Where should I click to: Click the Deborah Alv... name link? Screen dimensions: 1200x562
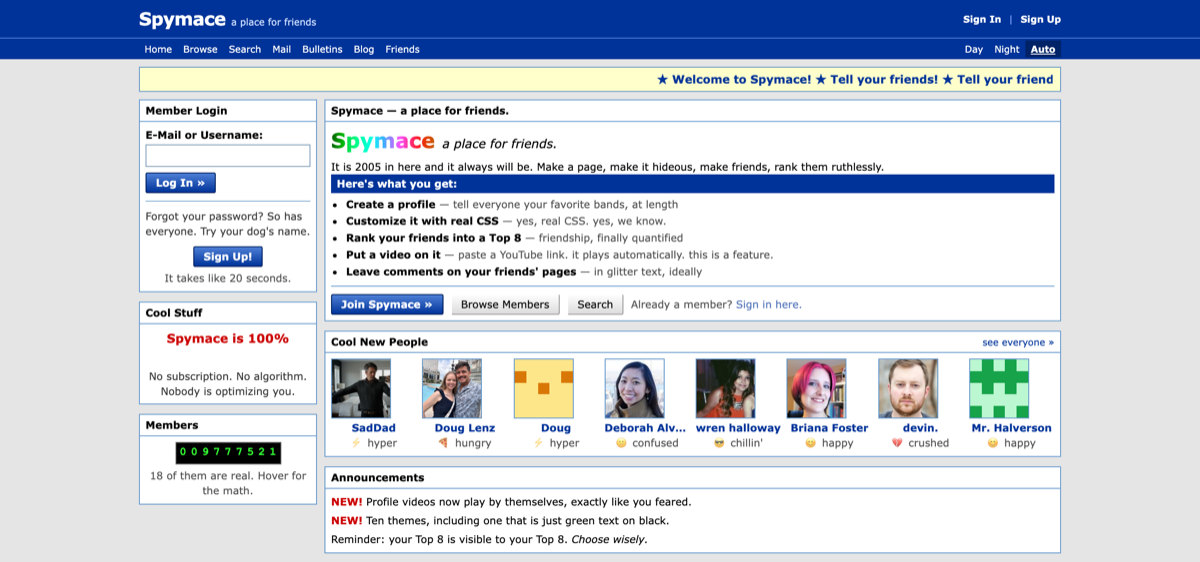[x=646, y=428]
